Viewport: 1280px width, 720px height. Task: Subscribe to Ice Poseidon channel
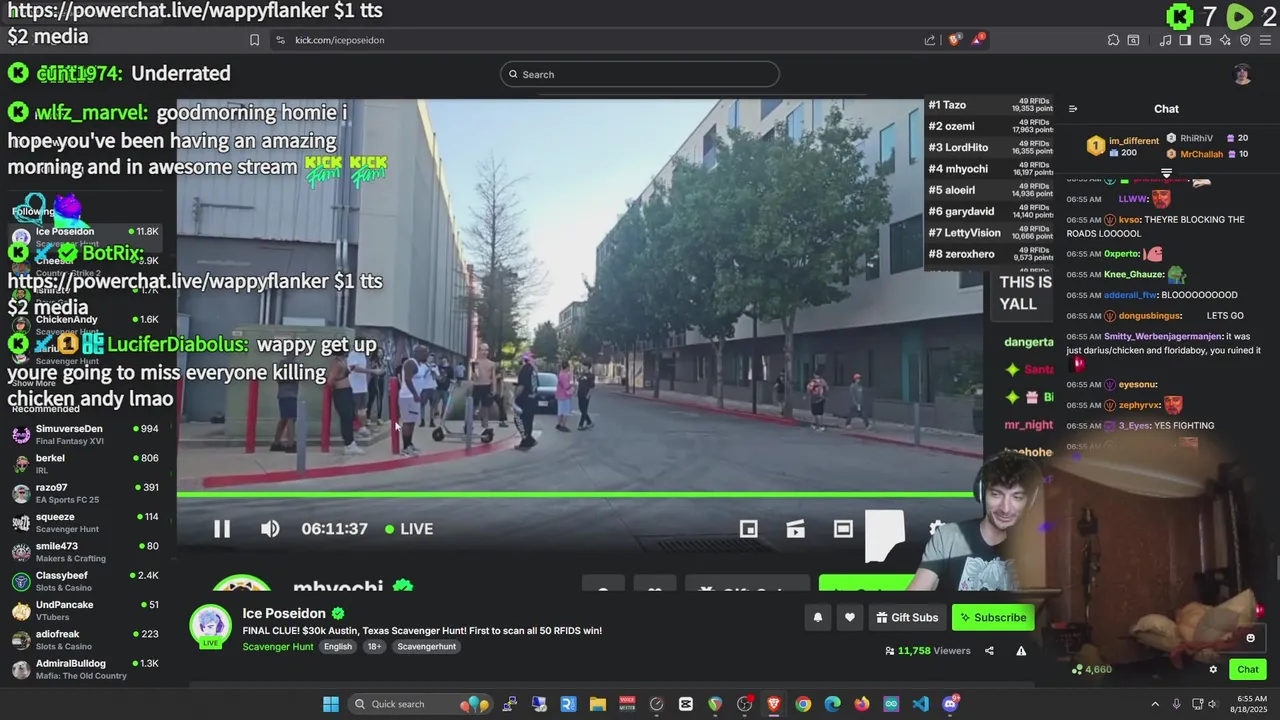pos(993,618)
